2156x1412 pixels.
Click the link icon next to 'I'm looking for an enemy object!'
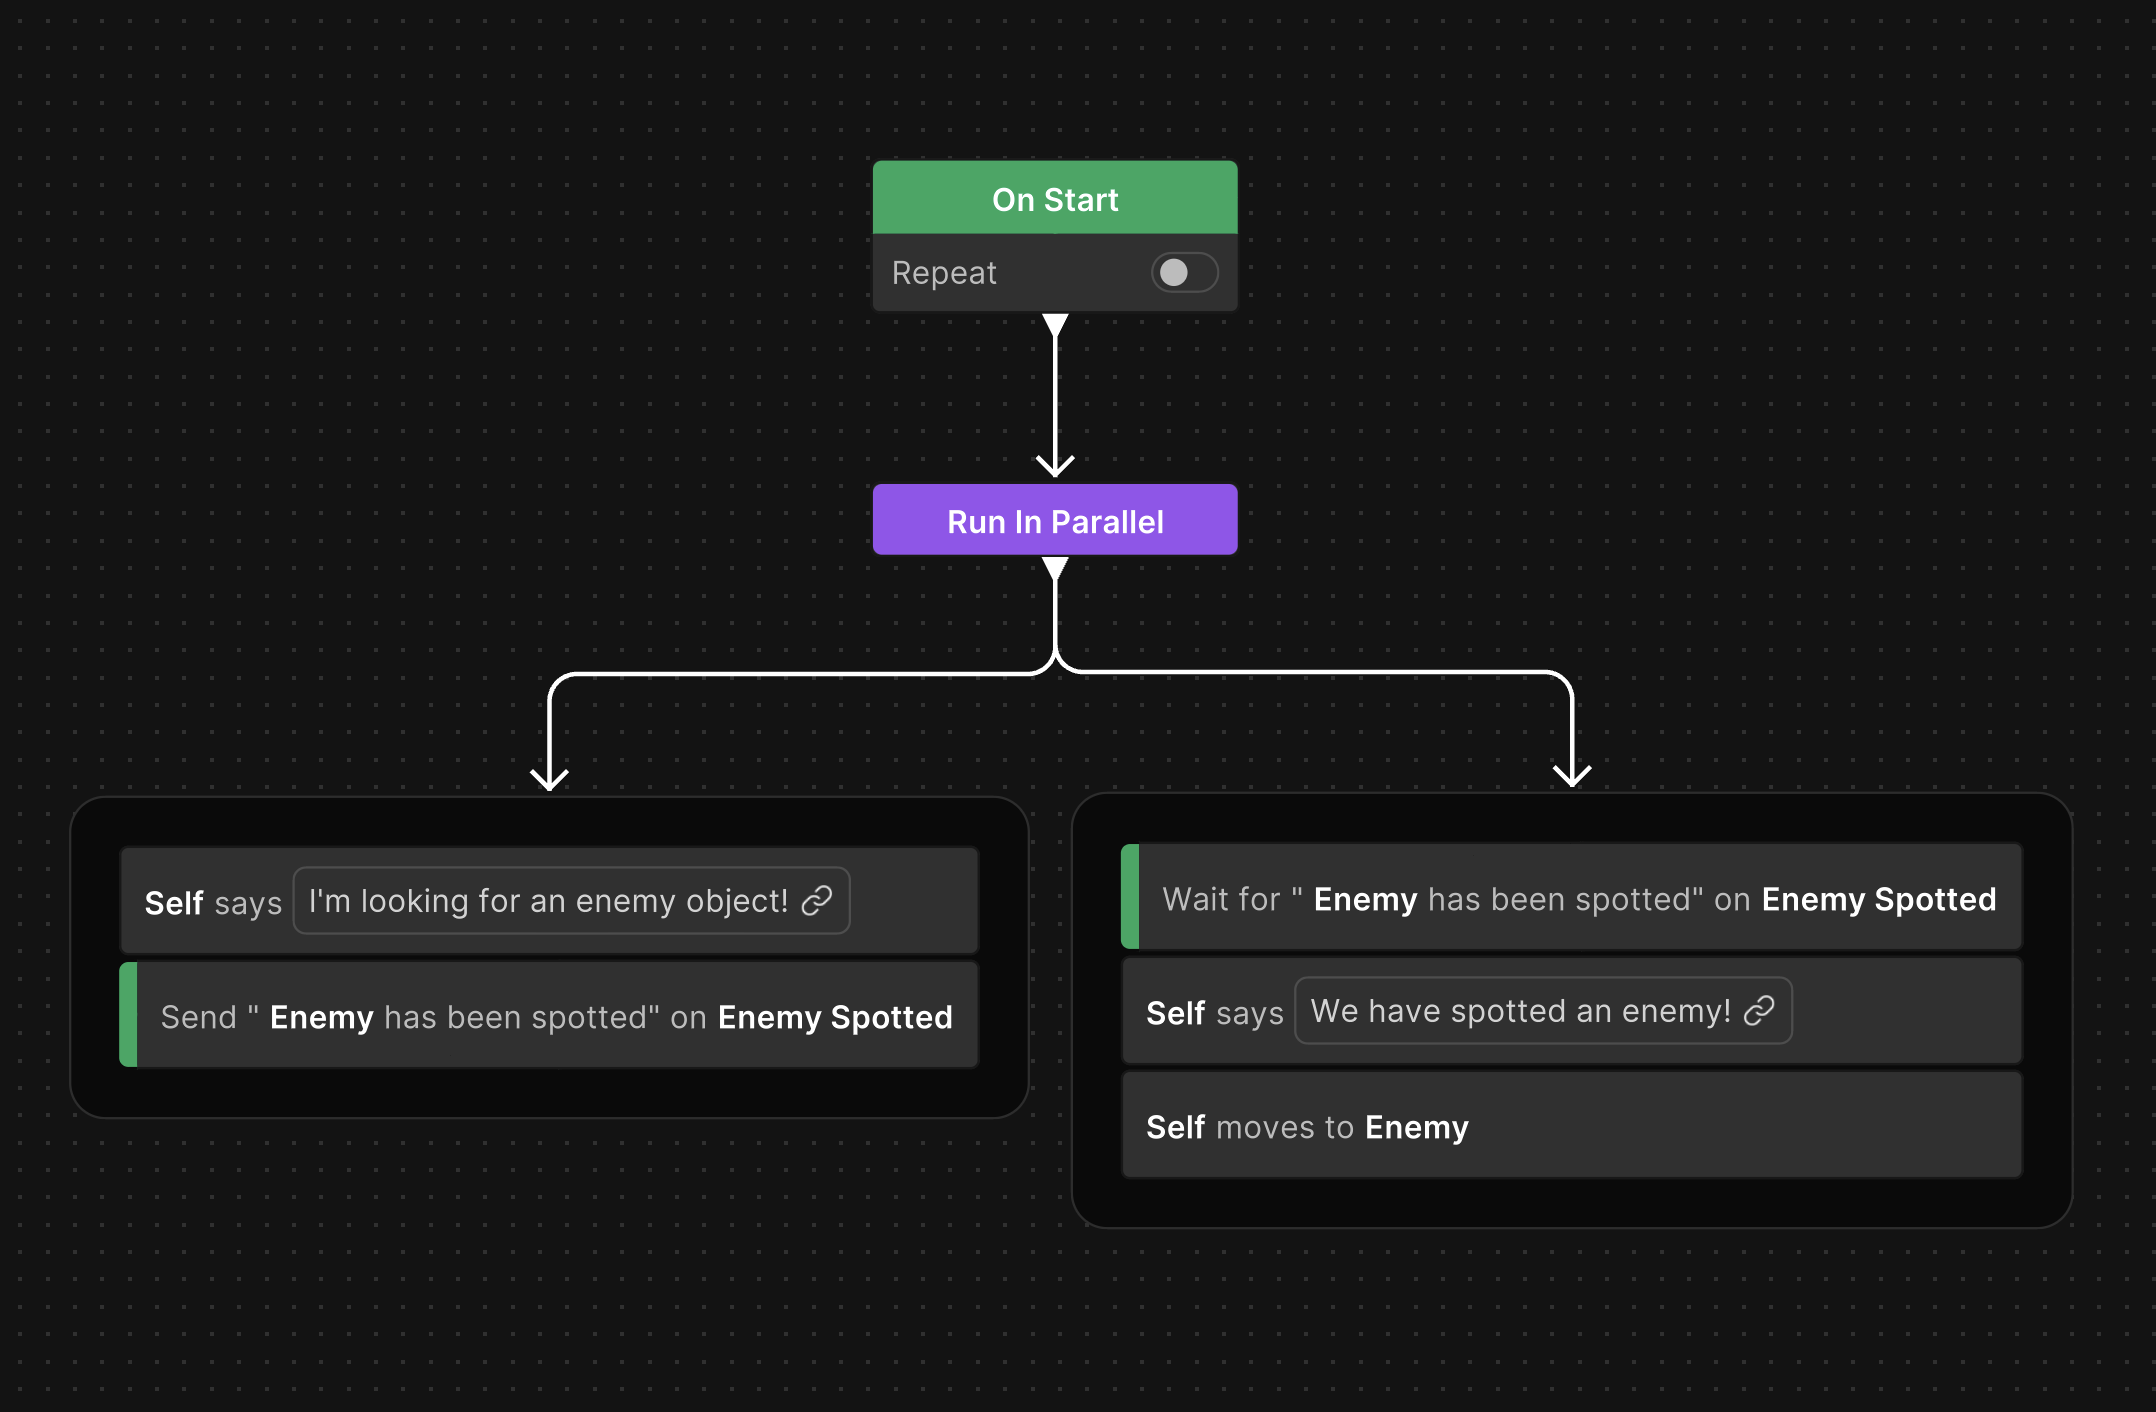click(818, 901)
